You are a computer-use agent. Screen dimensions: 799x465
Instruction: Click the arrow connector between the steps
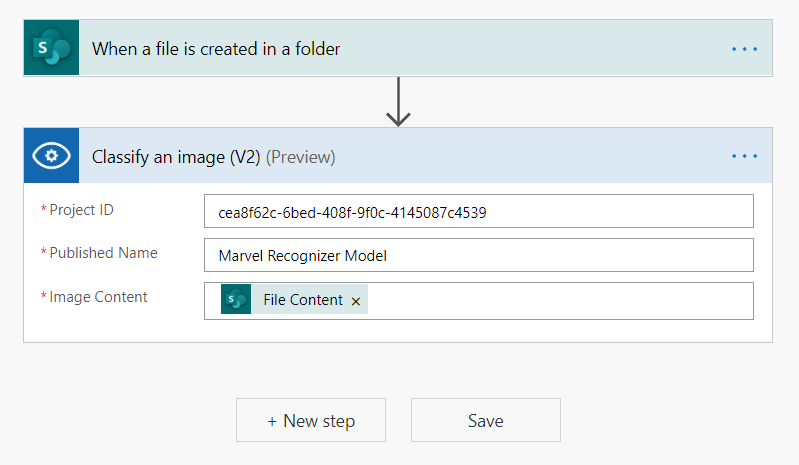(x=398, y=102)
